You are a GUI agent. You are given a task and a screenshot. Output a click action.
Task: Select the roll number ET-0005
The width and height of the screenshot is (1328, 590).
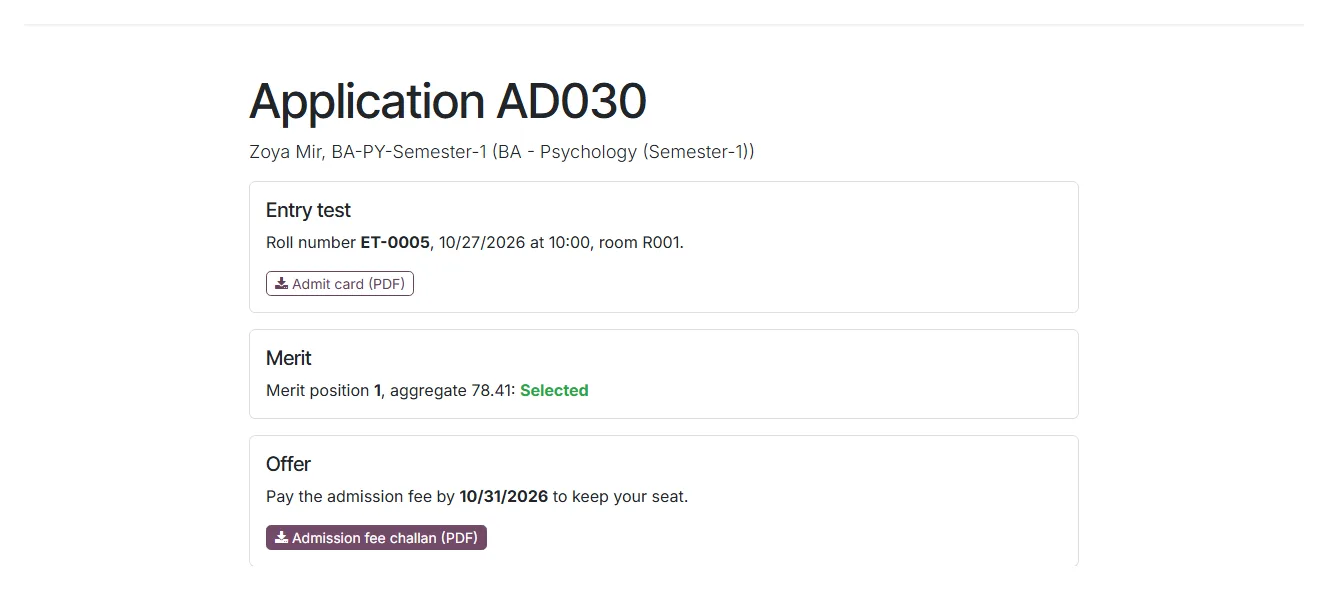coord(395,242)
